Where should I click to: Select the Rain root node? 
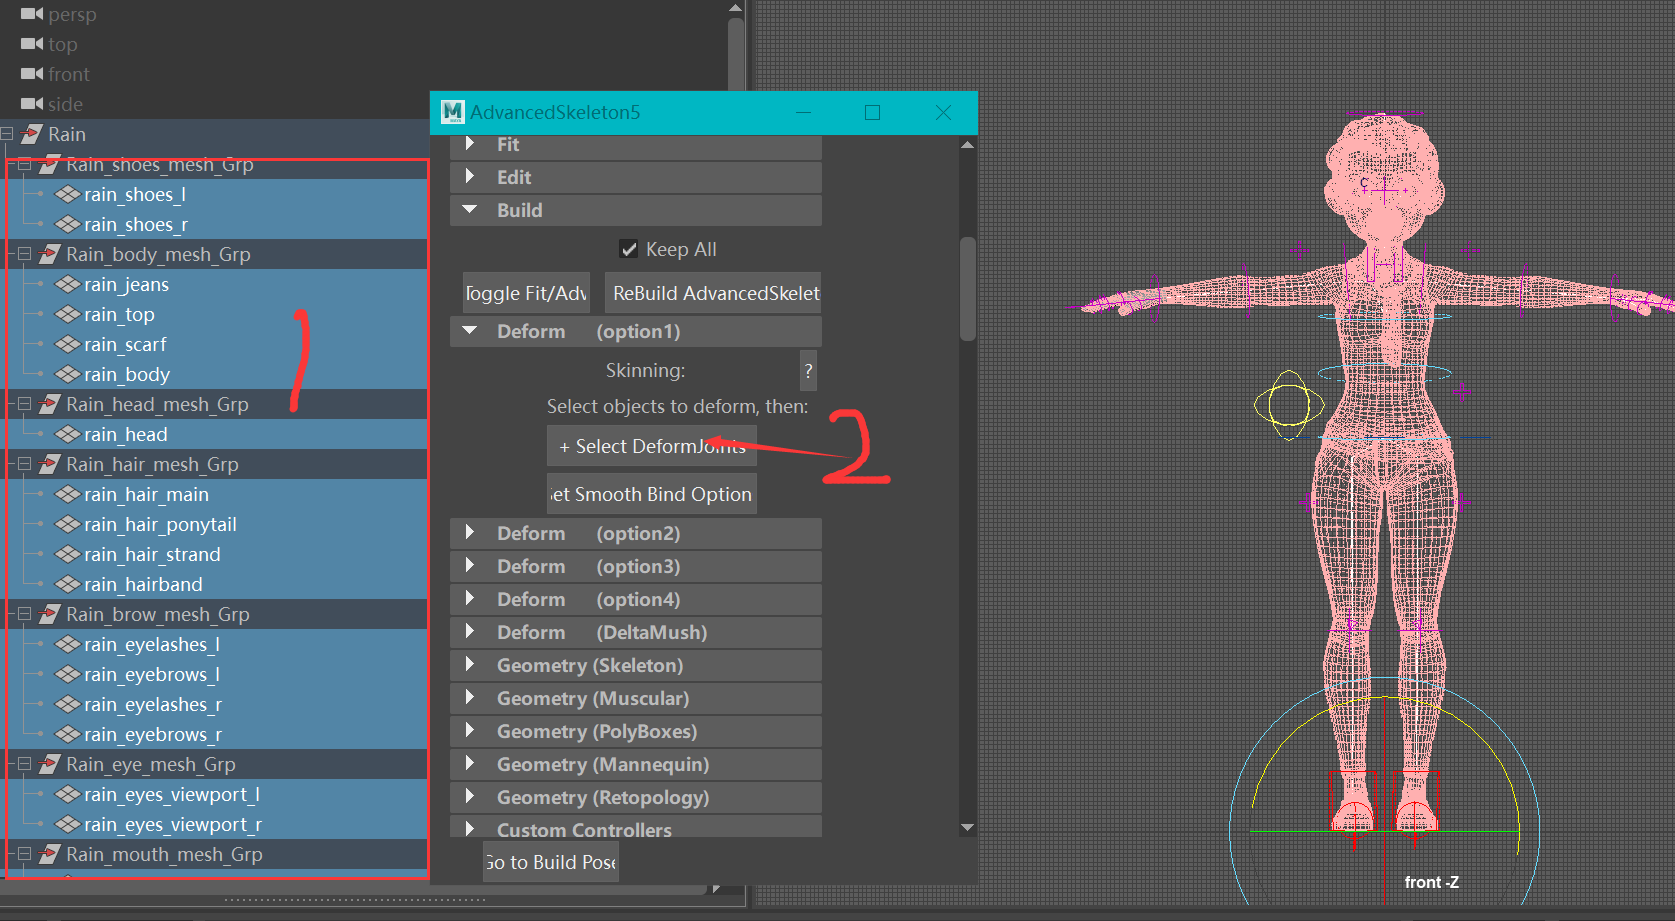pos(66,133)
